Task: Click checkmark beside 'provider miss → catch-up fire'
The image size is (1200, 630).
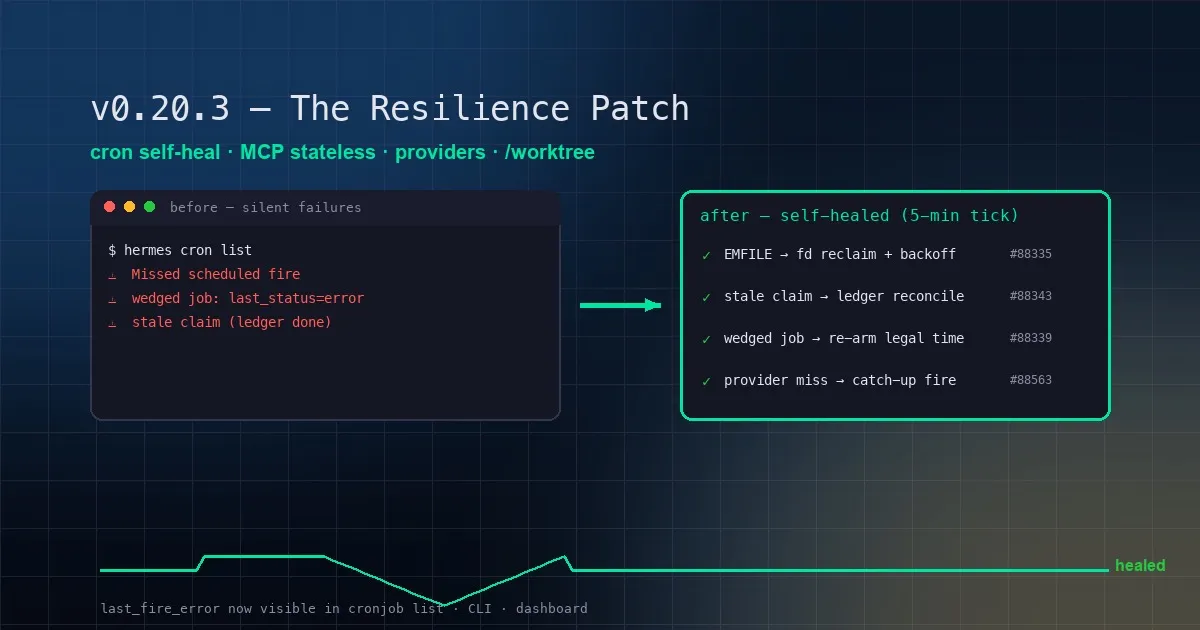Action: click(x=706, y=380)
